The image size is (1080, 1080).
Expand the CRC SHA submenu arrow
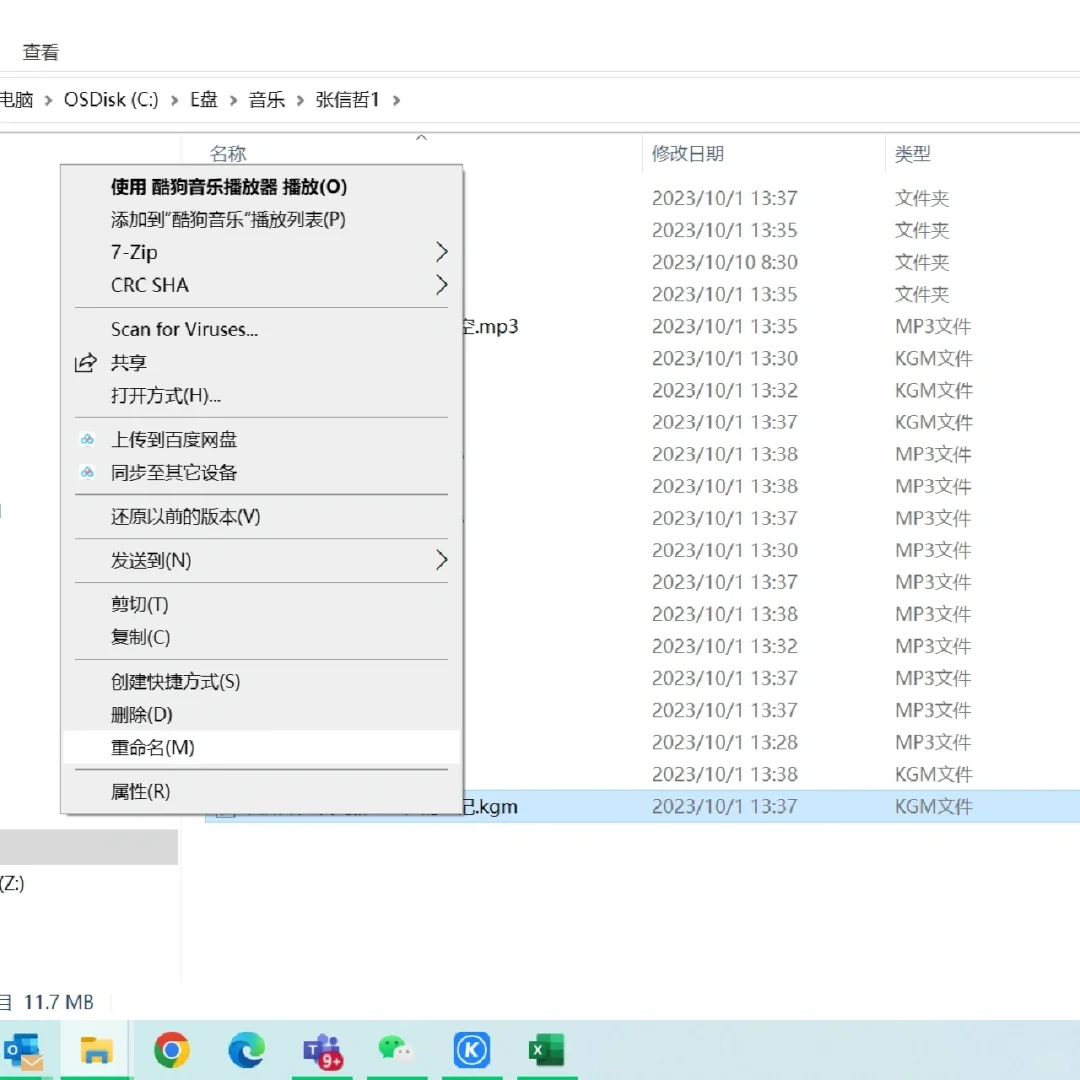[x=441, y=285]
